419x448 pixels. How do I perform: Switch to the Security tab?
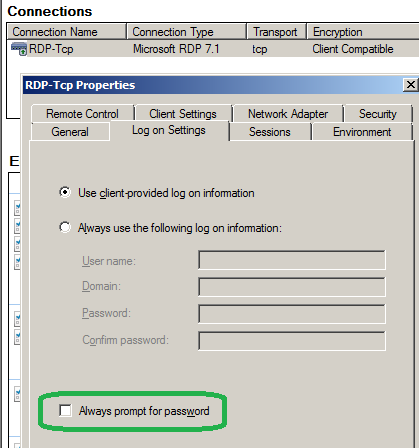[x=378, y=114]
